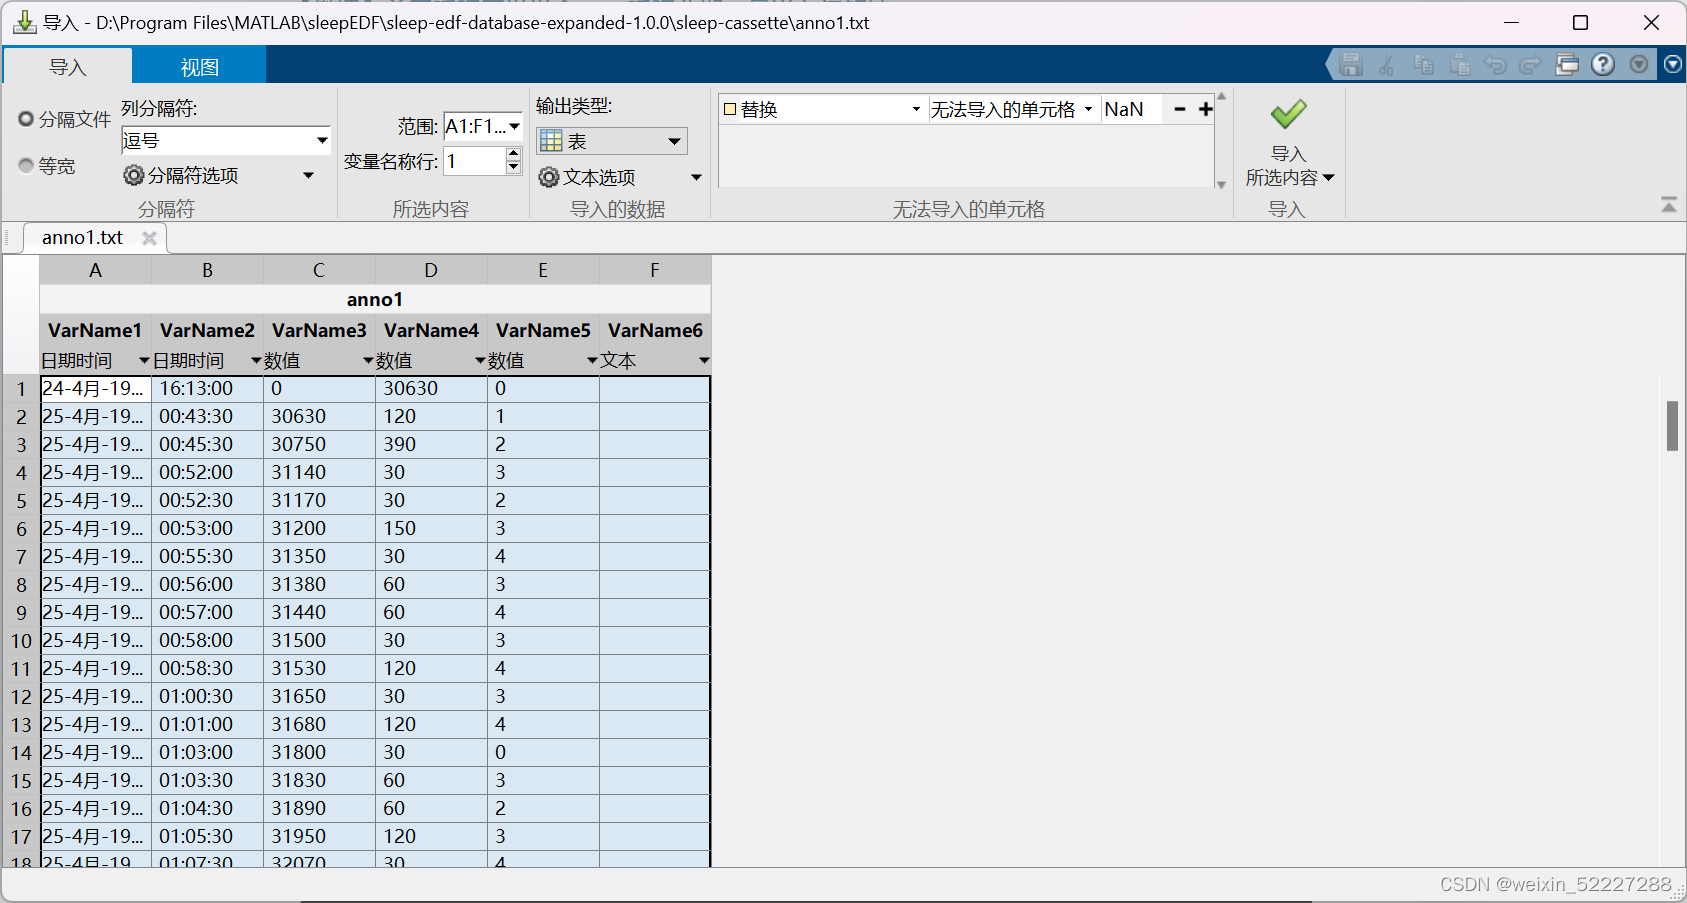Click cell containing 31140
This screenshot has height=903, width=1687.
[319, 472]
